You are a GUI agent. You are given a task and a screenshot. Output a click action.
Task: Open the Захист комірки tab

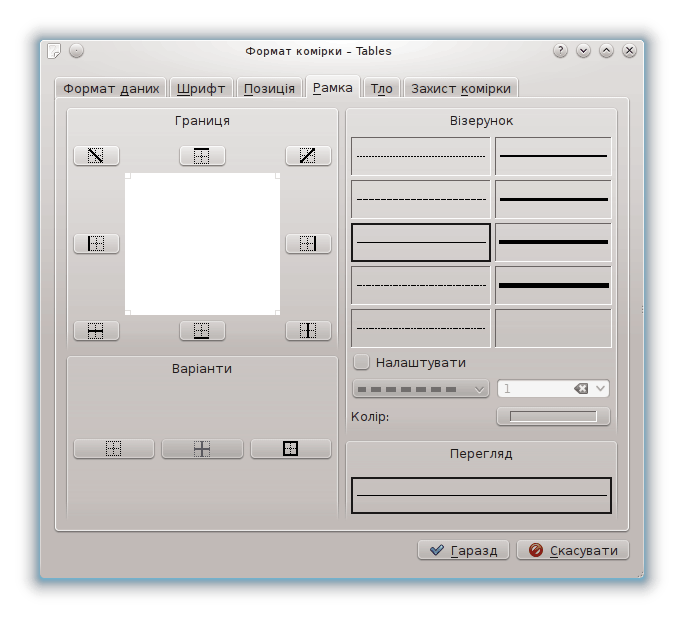[x=461, y=88]
